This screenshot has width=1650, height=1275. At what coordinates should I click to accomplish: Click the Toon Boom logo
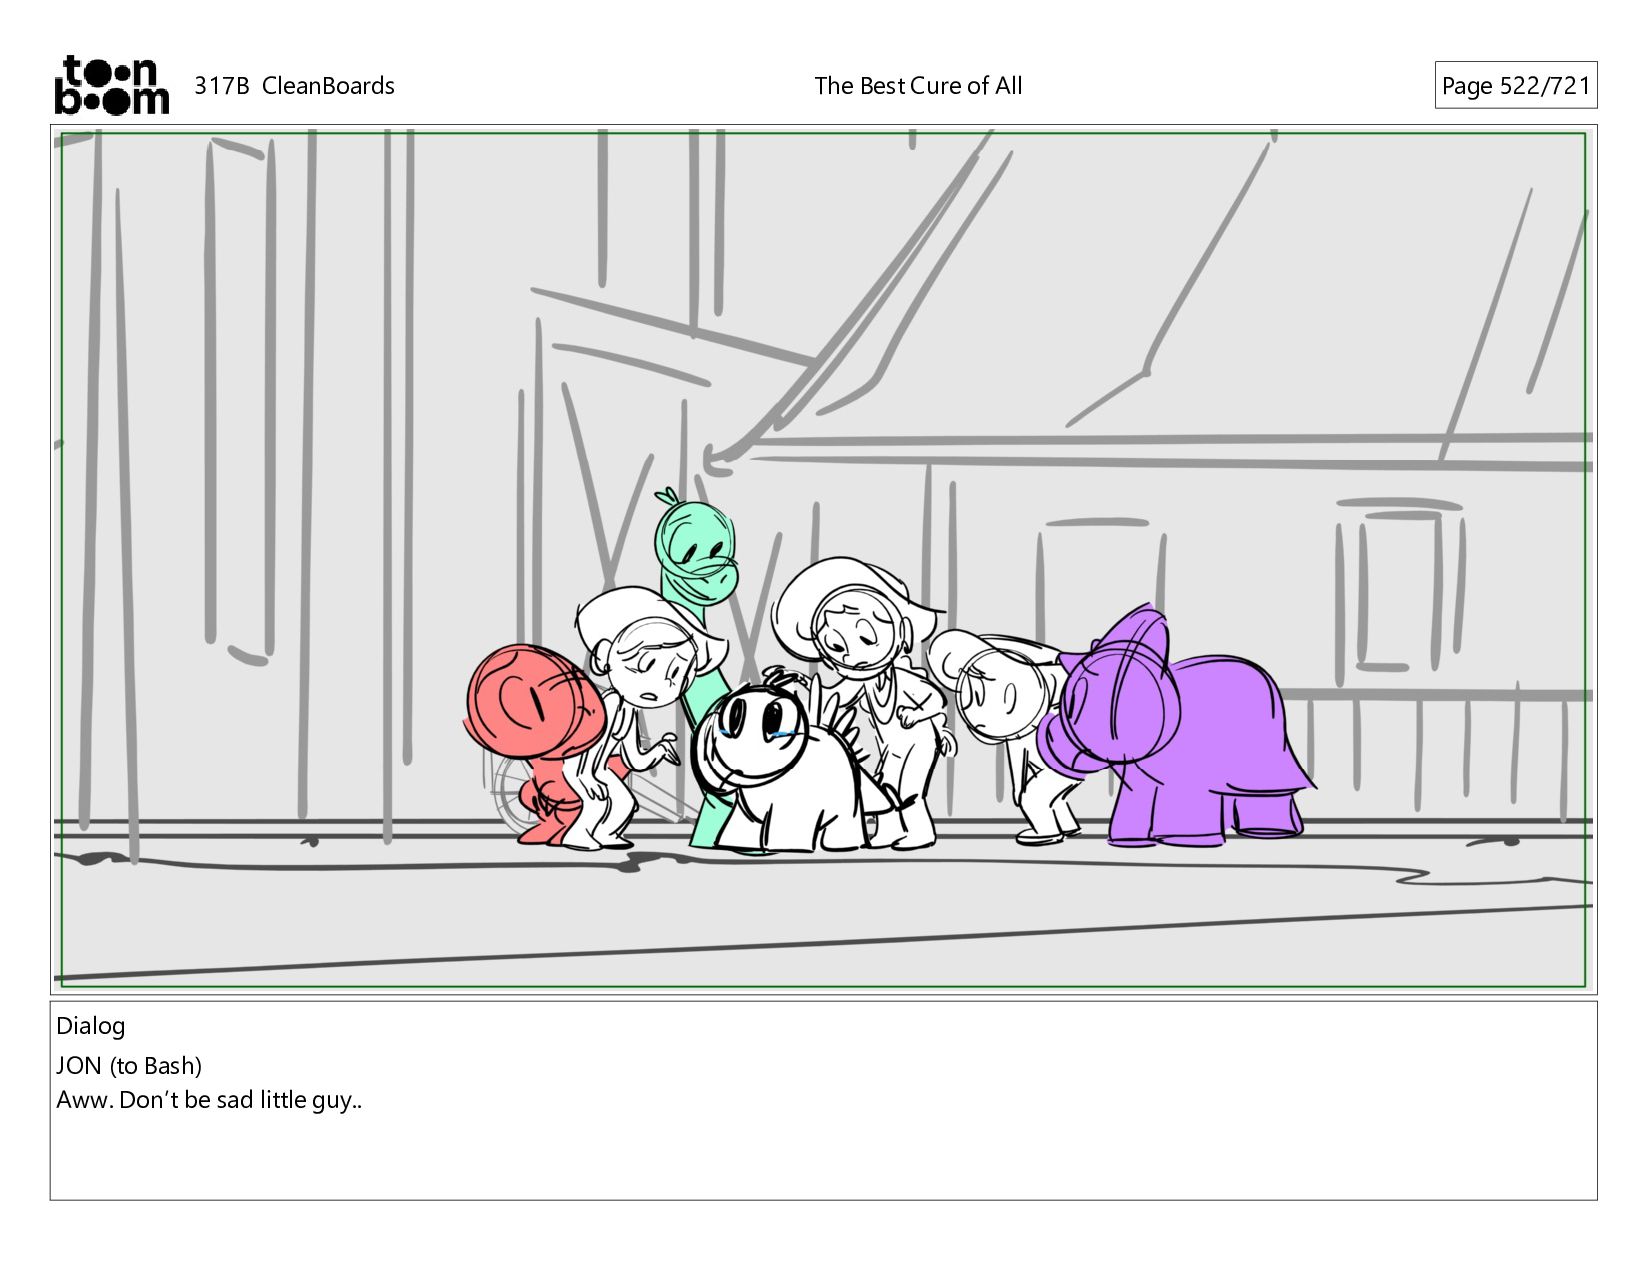click(x=111, y=85)
